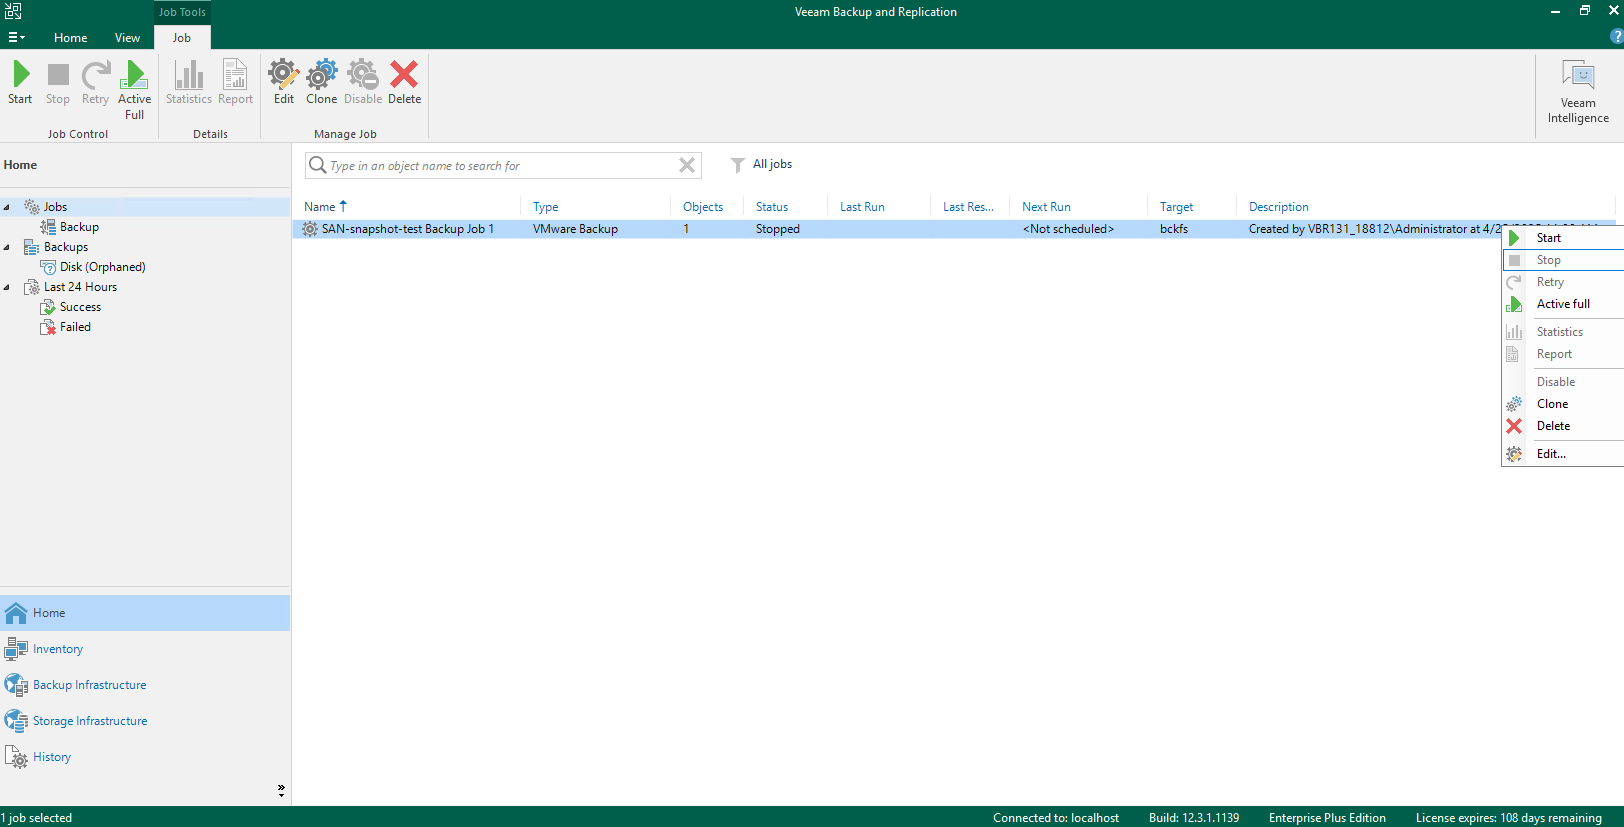Image resolution: width=1624 pixels, height=827 pixels.
Task: Click into the object name search field
Action: 503,165
